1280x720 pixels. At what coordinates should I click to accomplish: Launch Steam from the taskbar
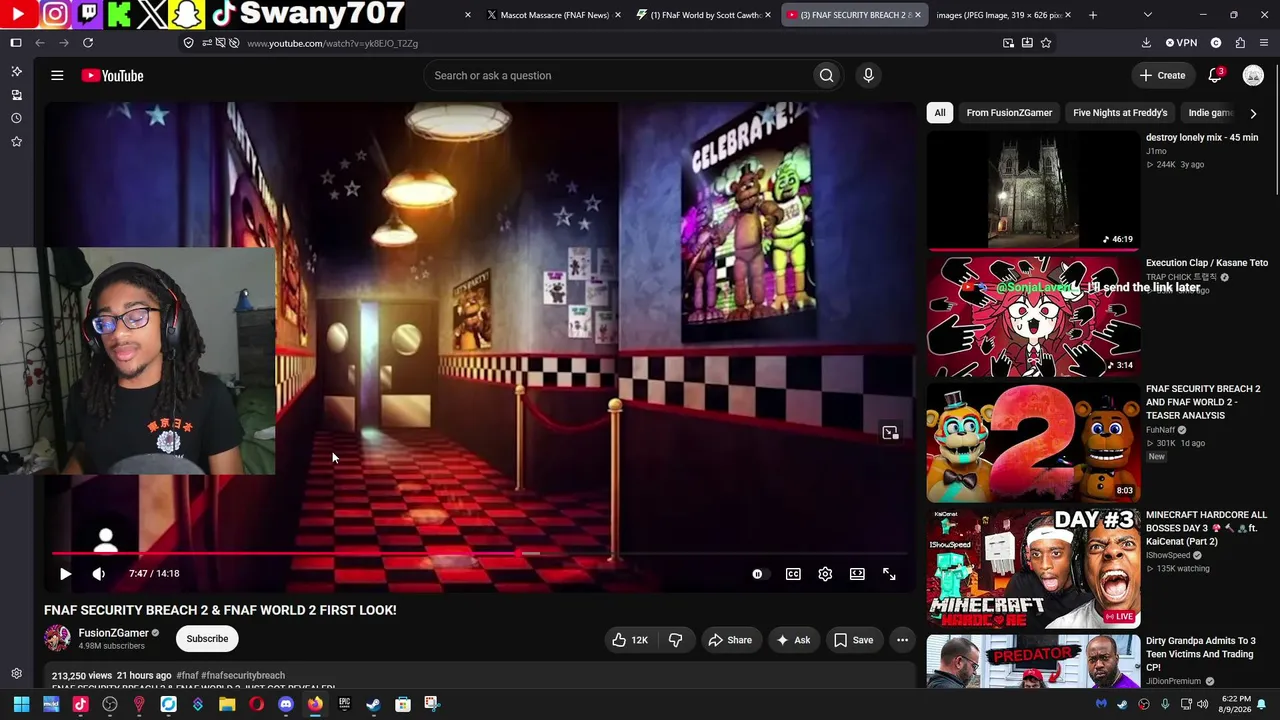point(373,704)
